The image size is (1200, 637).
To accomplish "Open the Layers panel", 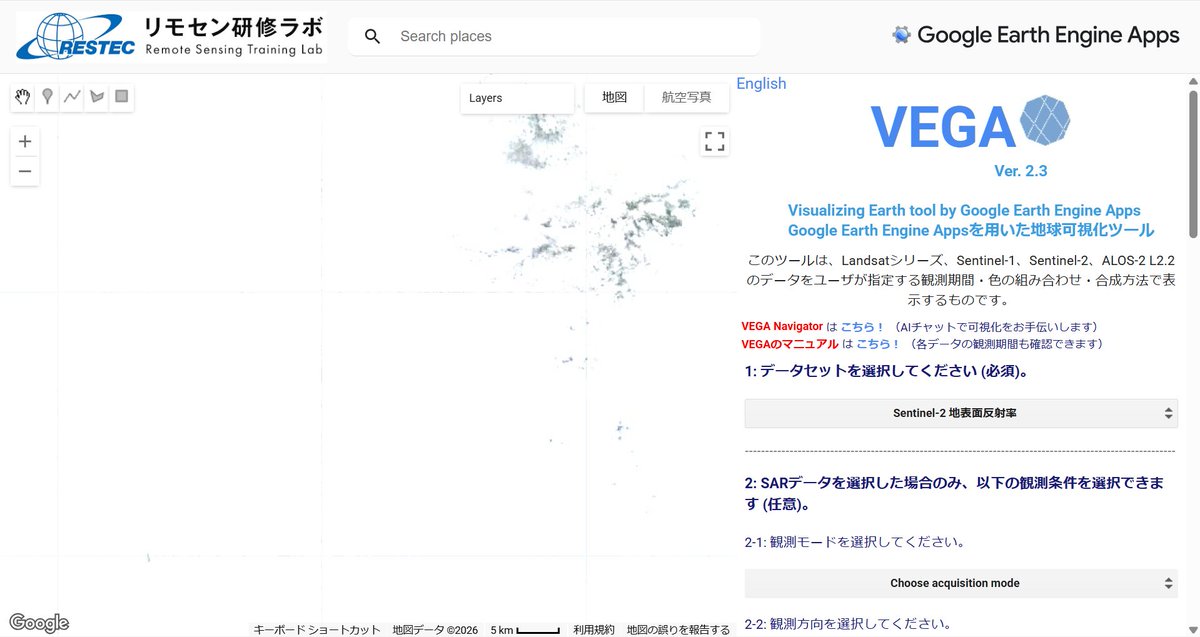I will point(517,98).
